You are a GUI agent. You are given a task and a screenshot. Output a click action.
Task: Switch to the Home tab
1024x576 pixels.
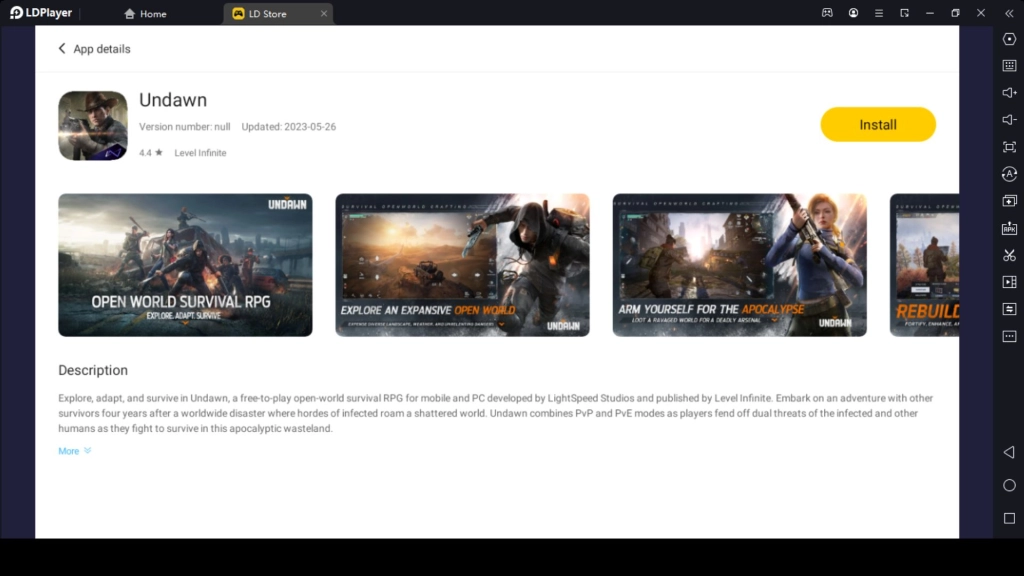pyautogui.click(x=145, y=13)
